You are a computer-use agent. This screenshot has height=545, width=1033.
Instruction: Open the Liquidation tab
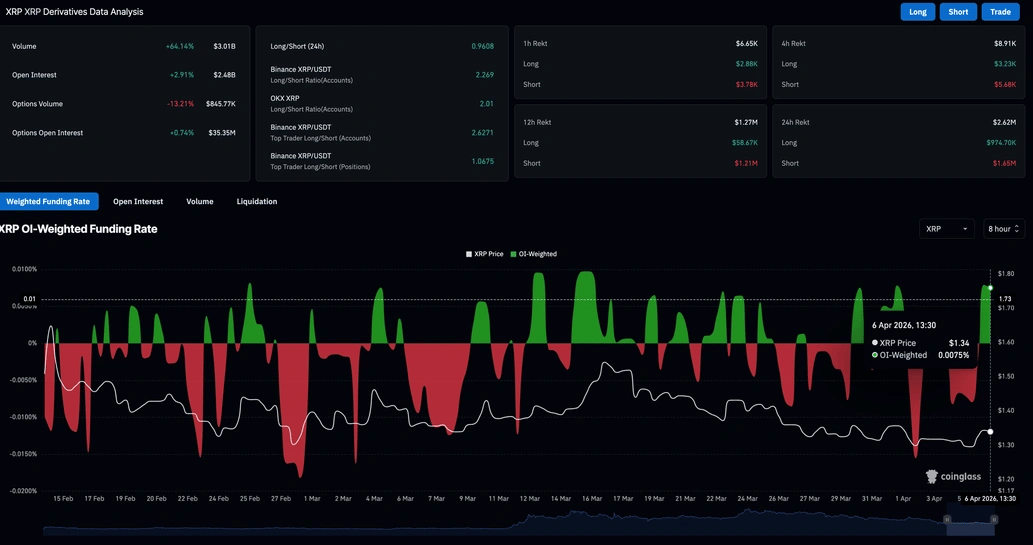click(257, 201)
